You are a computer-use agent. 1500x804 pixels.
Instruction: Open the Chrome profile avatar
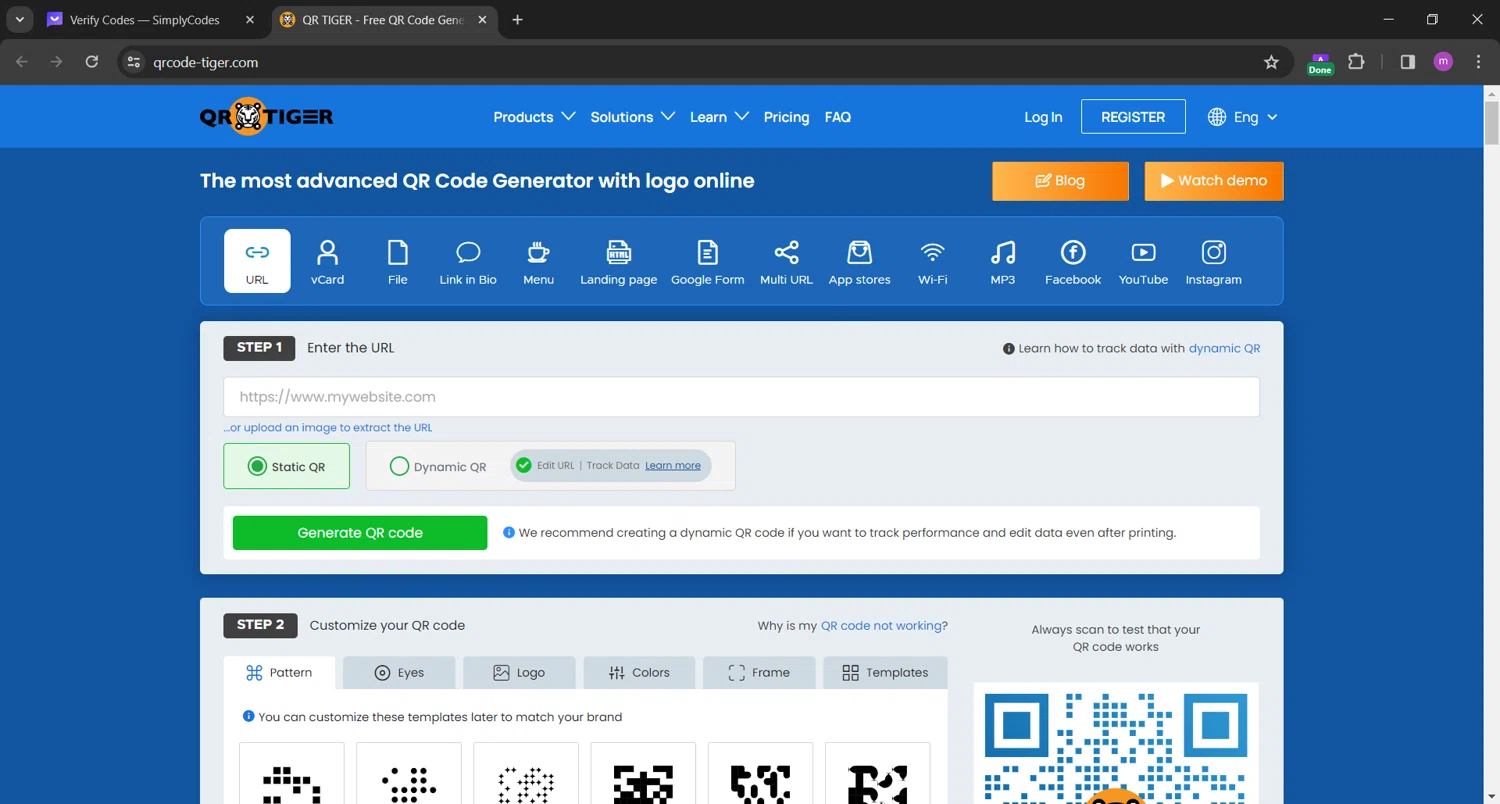point(1443,62)
